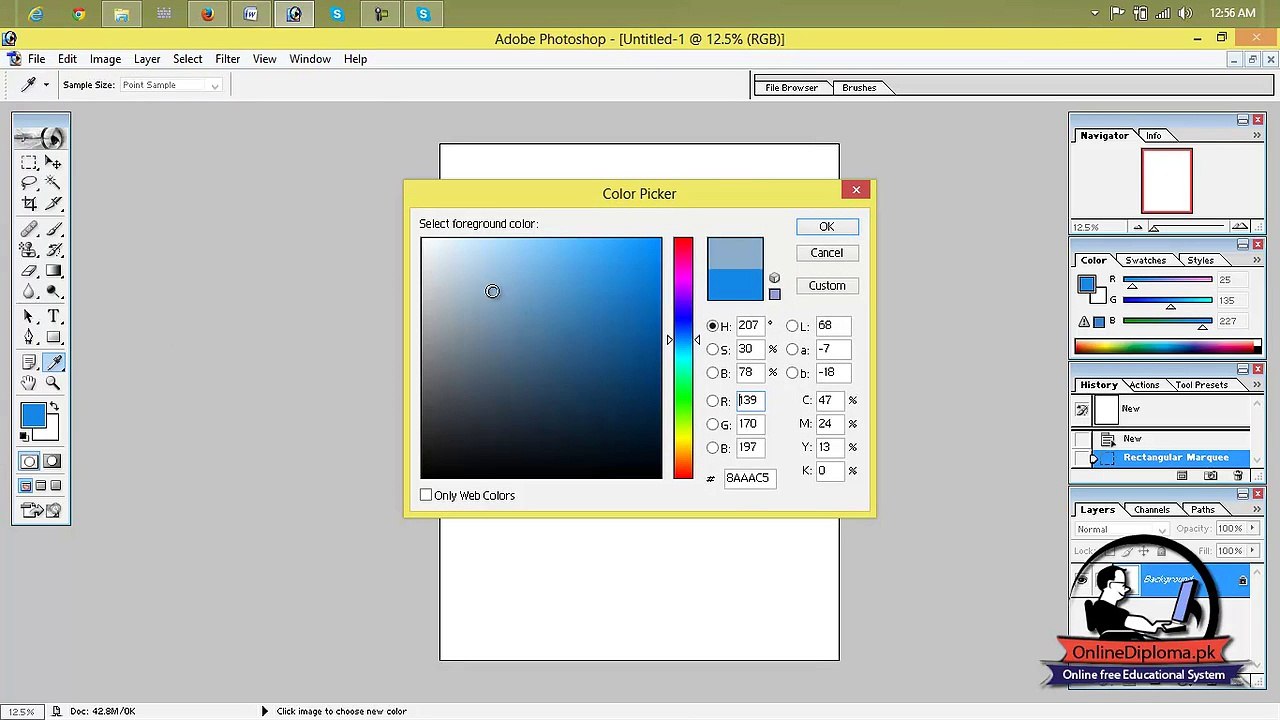
Task: Activate the Healing Brush tool
Action: [29, 229]
